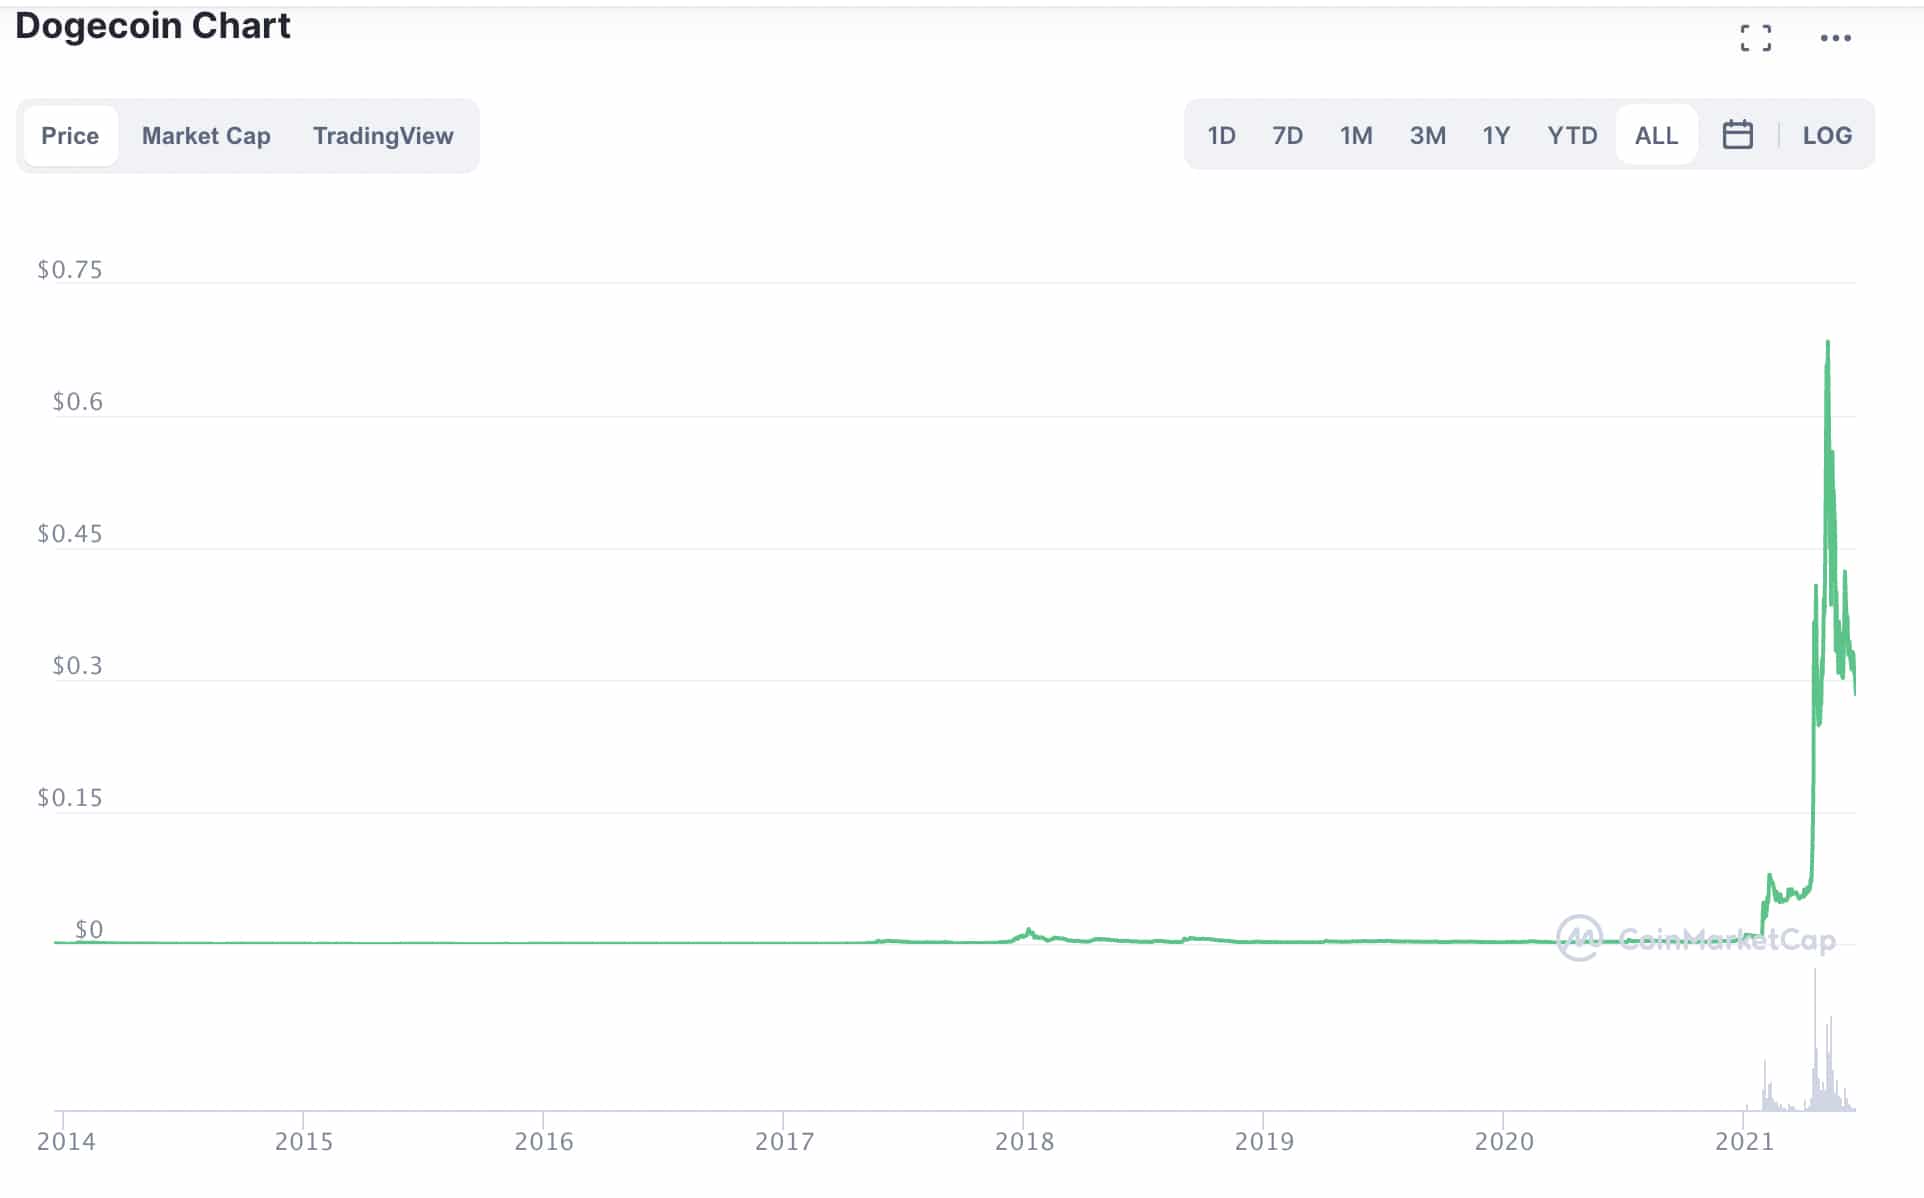Click the $0.15 price axis label

[70, 798]
